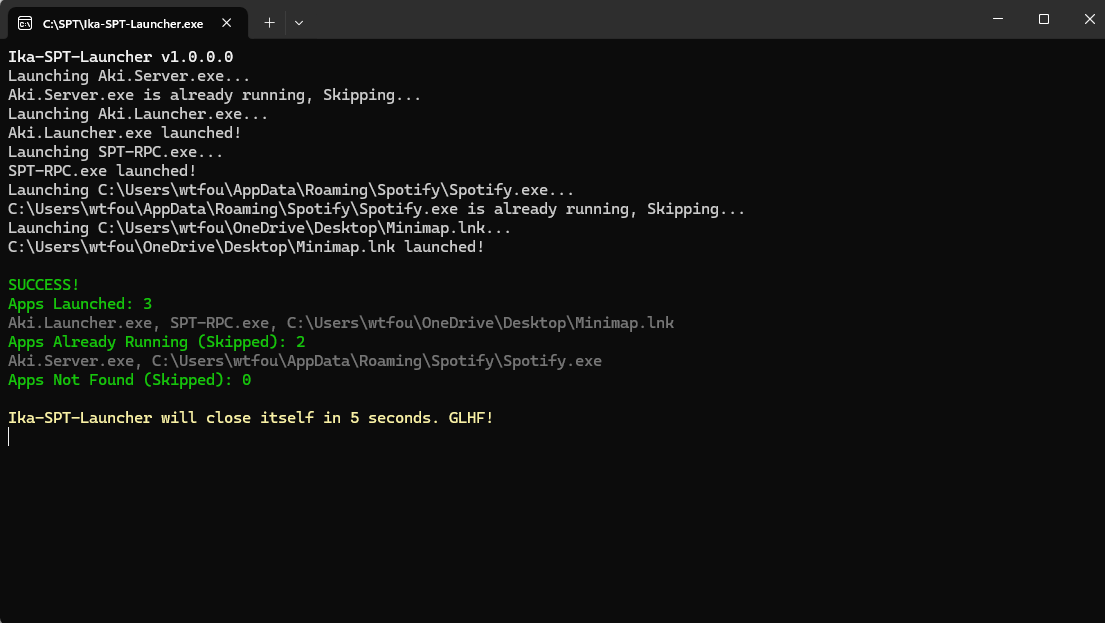This screenshot has height=623, width=1105.
Task: Click the terminal icon on the tab
Action: pos(25,23)
